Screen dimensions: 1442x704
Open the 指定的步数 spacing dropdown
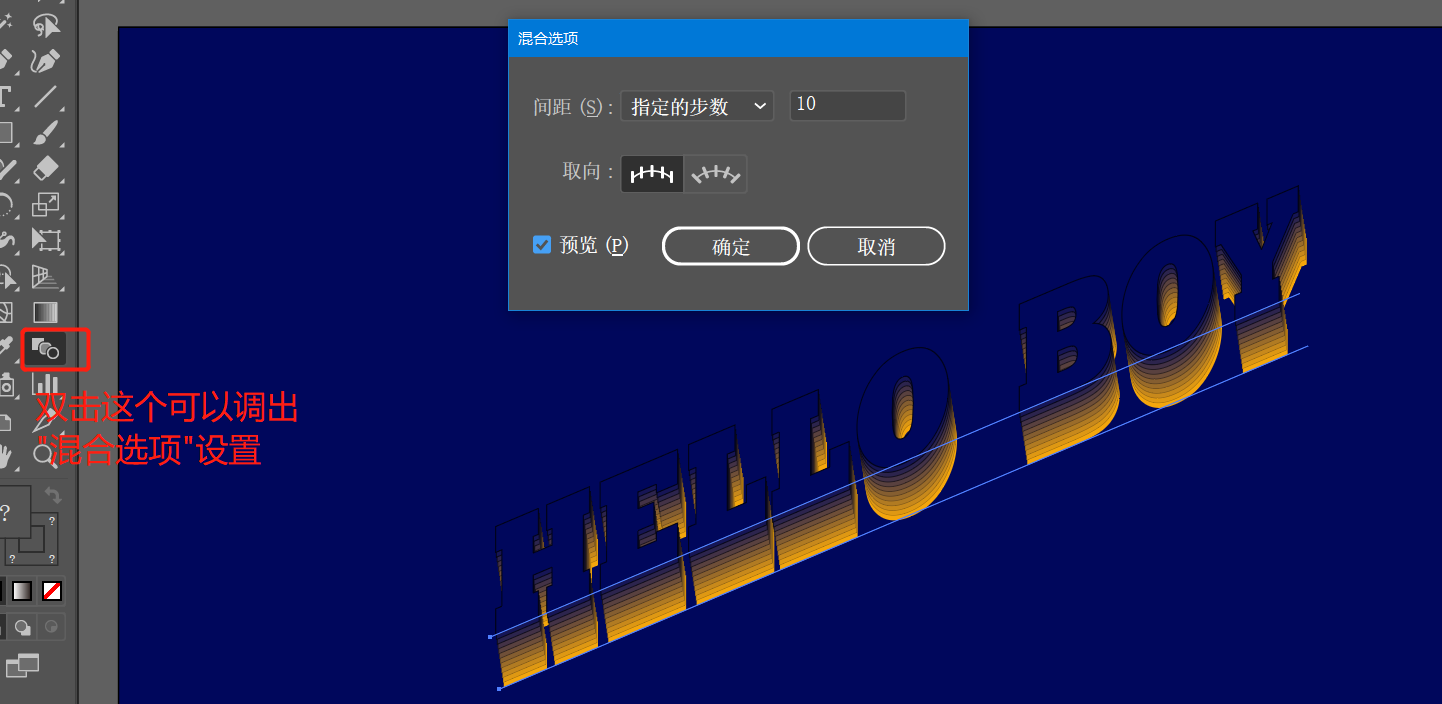click(697, 106)
